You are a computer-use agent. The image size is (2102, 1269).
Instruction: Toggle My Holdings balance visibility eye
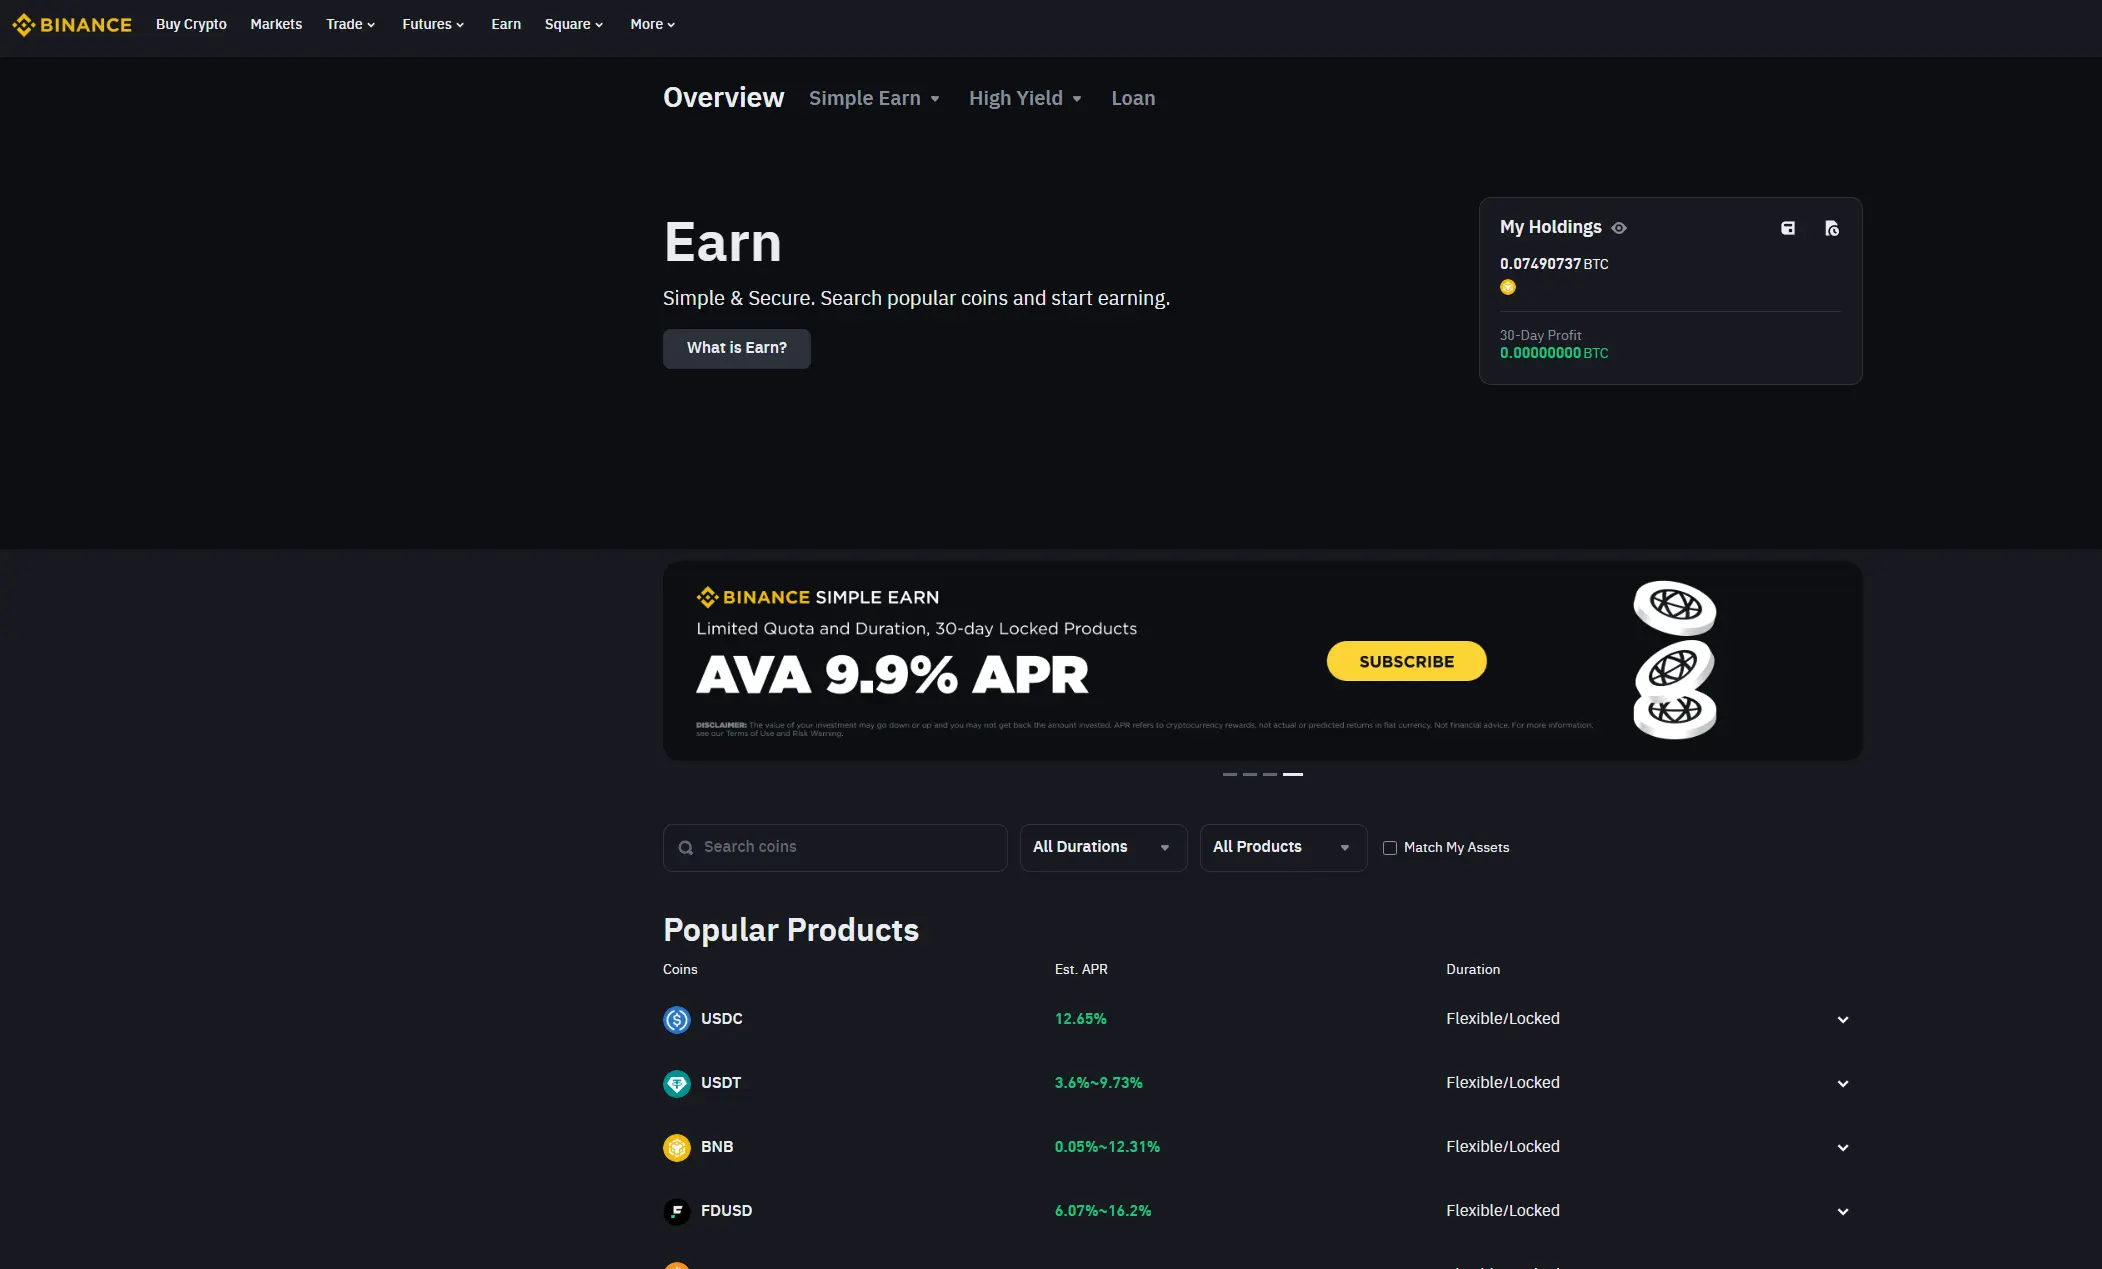point(1619,228)
